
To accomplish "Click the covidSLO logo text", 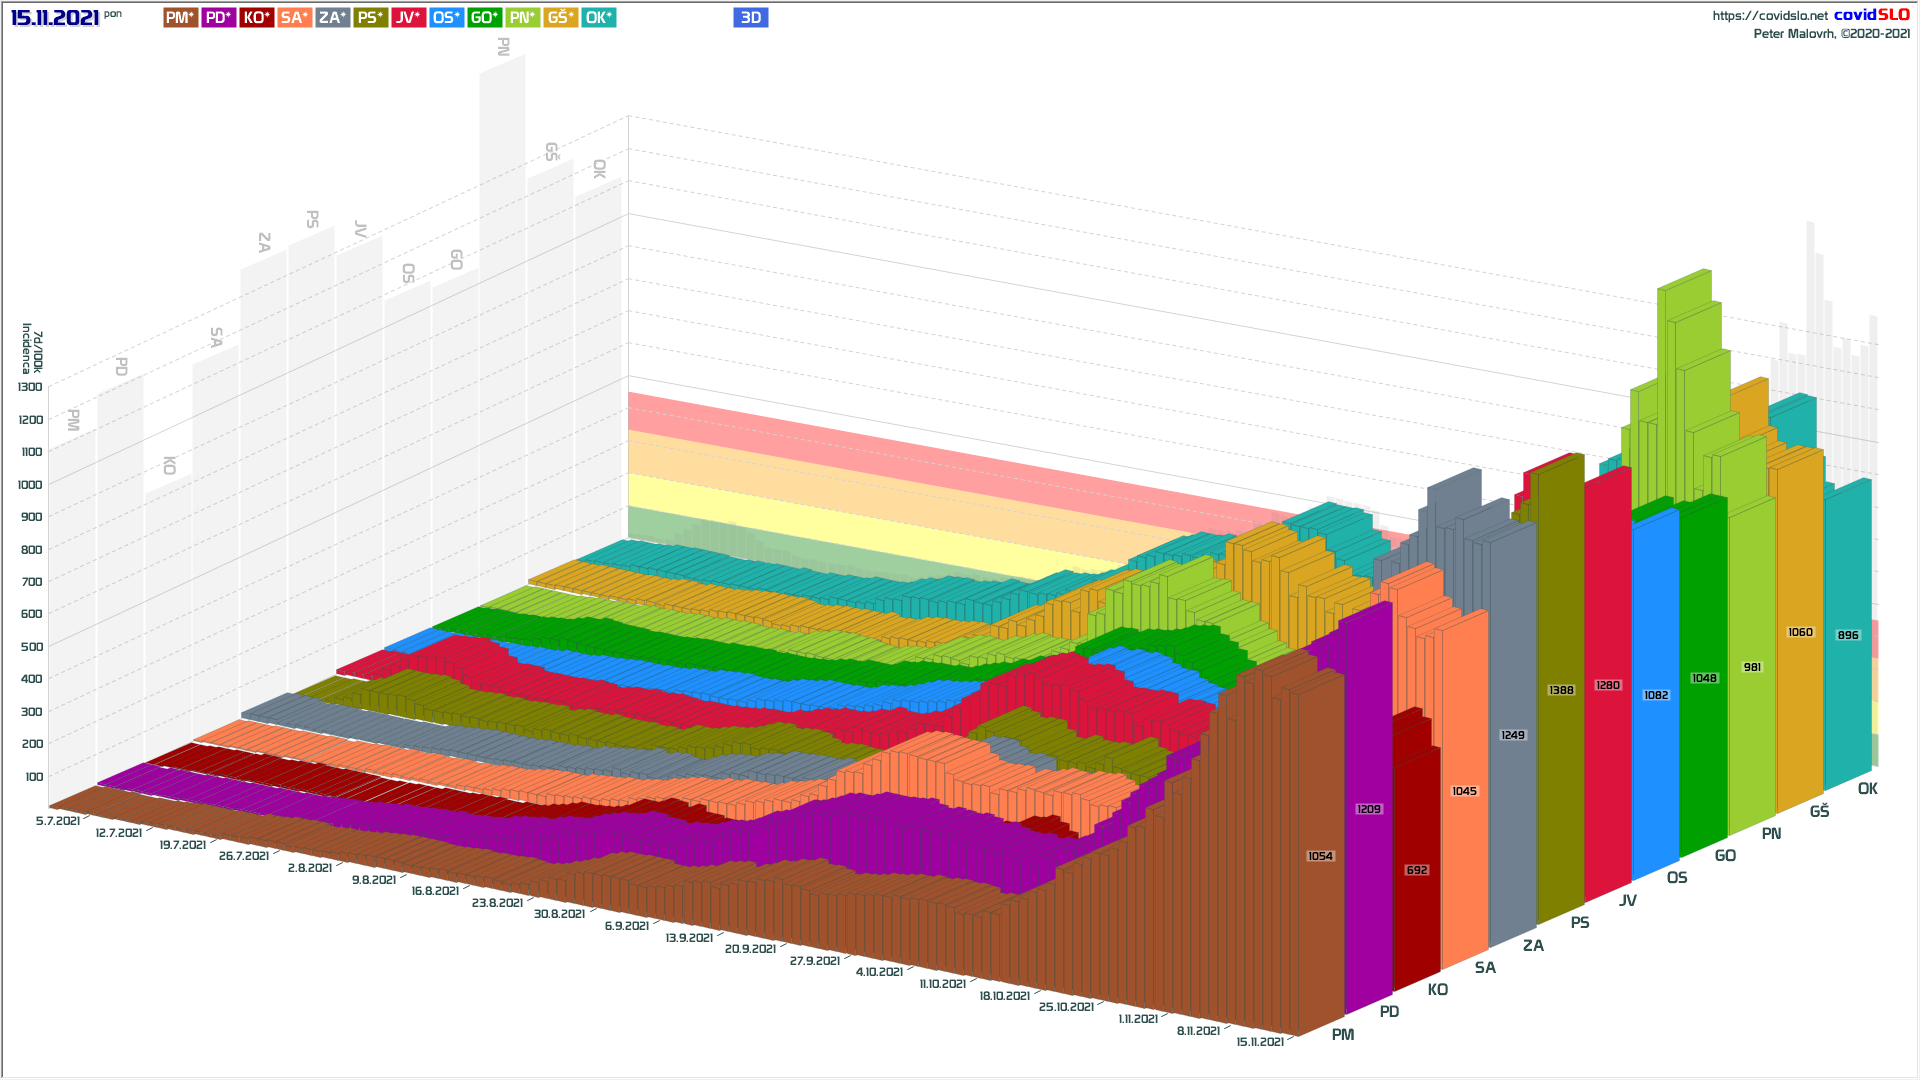I will pos(1871,15).
